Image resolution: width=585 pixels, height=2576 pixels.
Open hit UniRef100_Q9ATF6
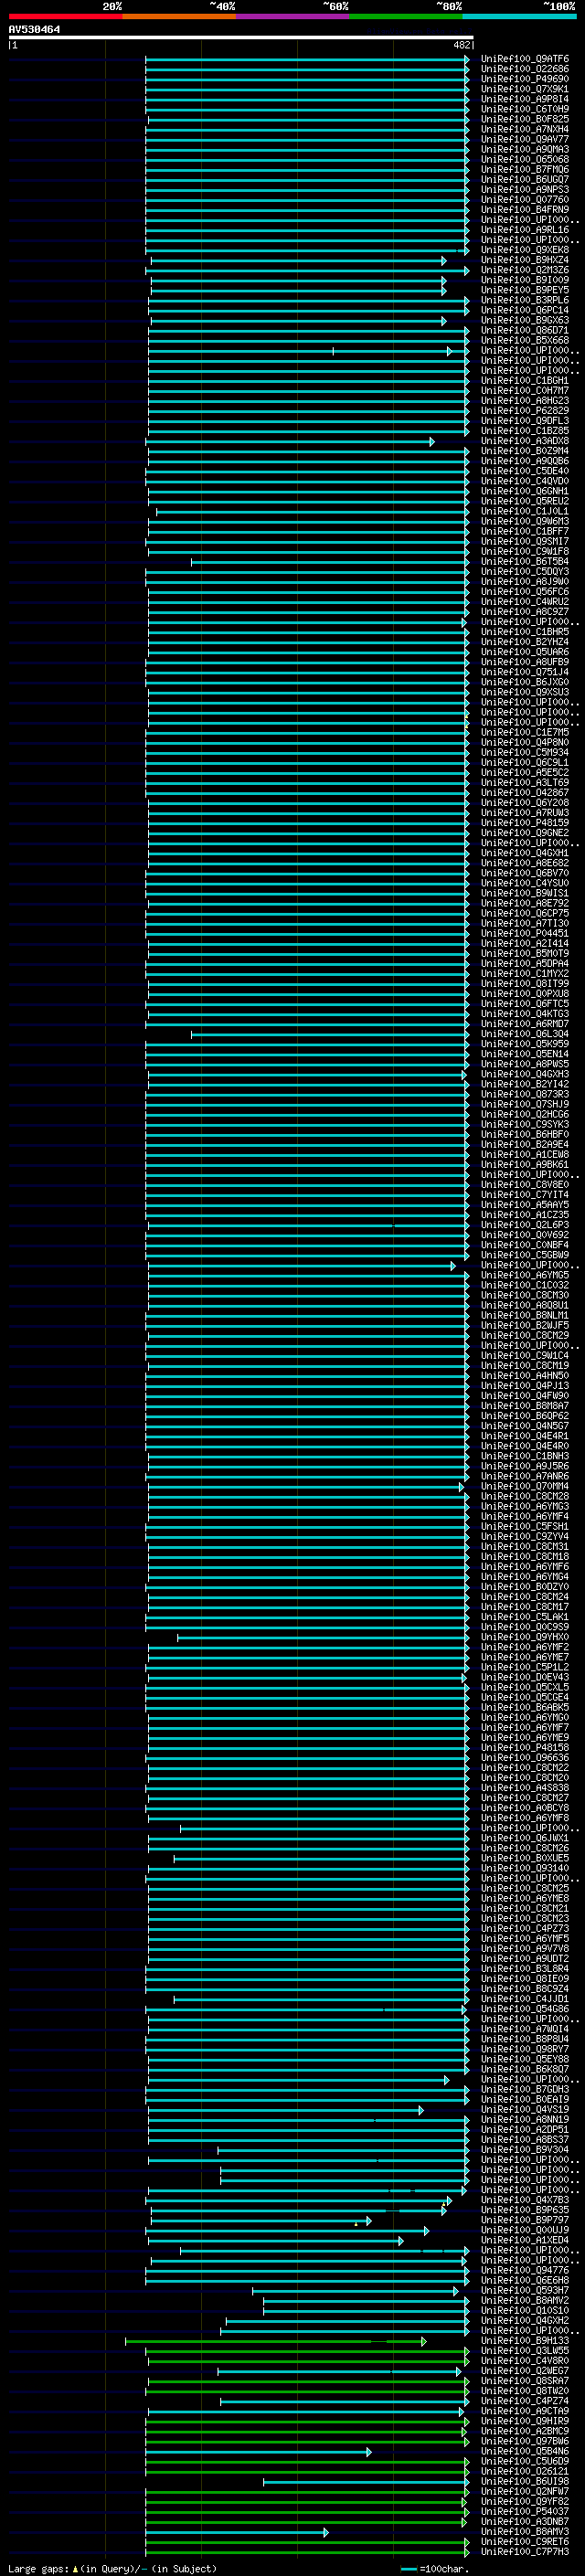point(525,59)
